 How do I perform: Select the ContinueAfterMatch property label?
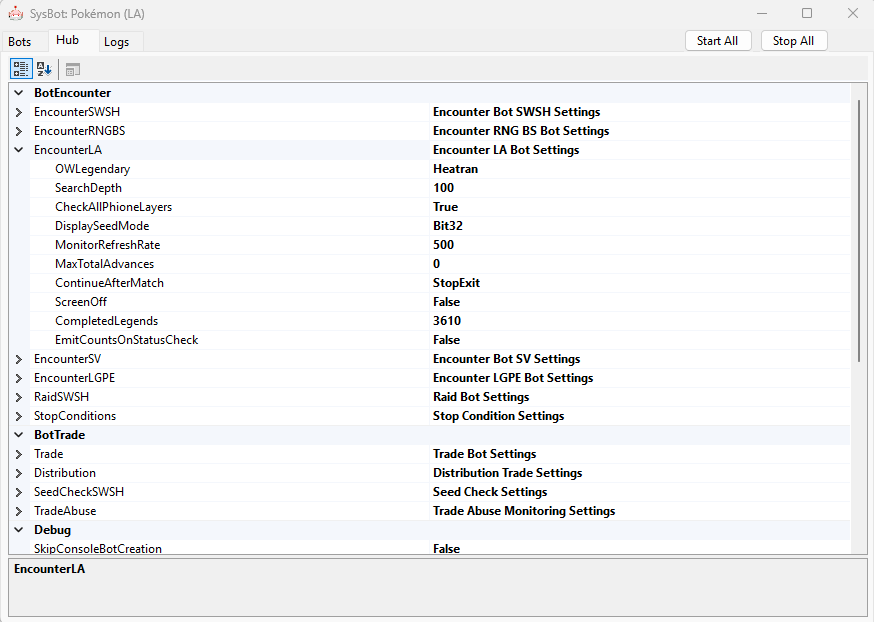coord(109,283)
